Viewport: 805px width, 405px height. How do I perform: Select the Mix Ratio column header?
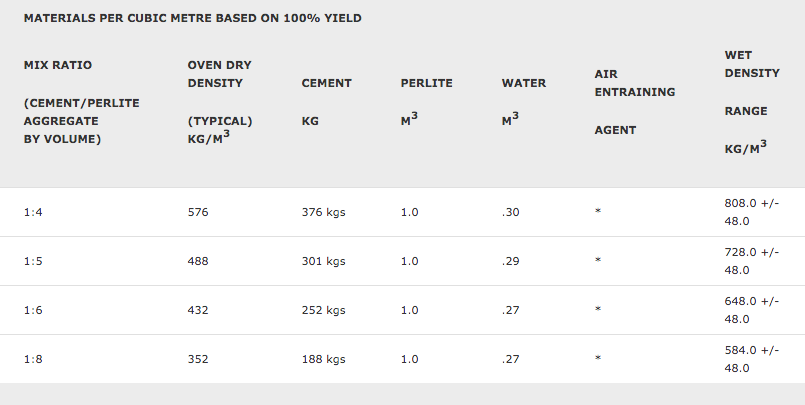point(82,102)
